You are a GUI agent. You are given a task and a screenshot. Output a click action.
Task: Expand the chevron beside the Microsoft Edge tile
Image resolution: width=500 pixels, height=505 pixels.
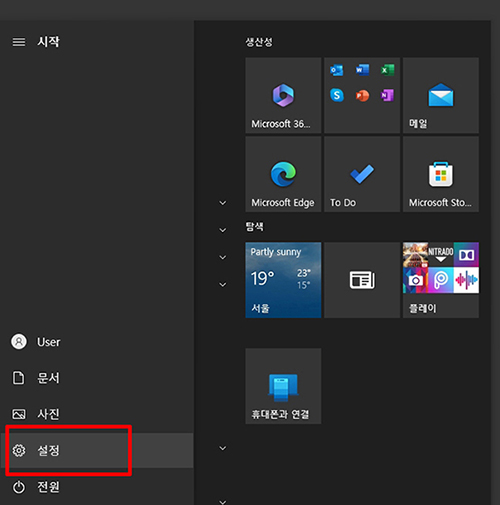click(223, 203)
